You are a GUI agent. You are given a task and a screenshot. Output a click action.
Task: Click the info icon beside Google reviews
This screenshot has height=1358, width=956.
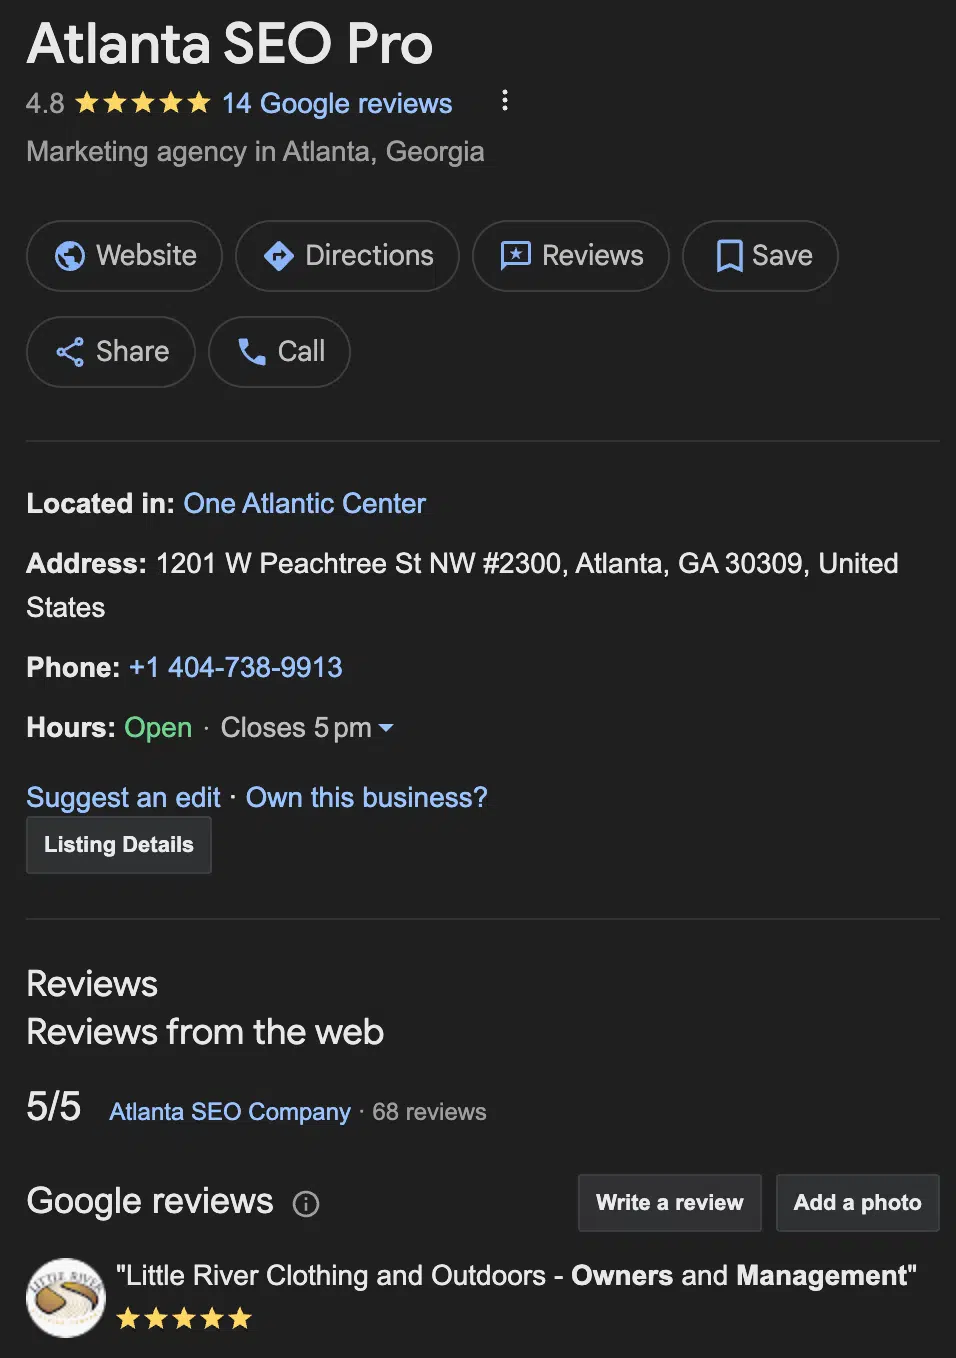point(306,1204)
